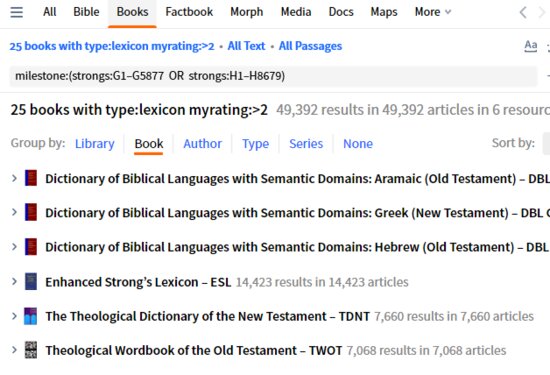Click the '49,392 results in 49,392 articles' summary
The image size is (550, 375).
click(413, 110)
